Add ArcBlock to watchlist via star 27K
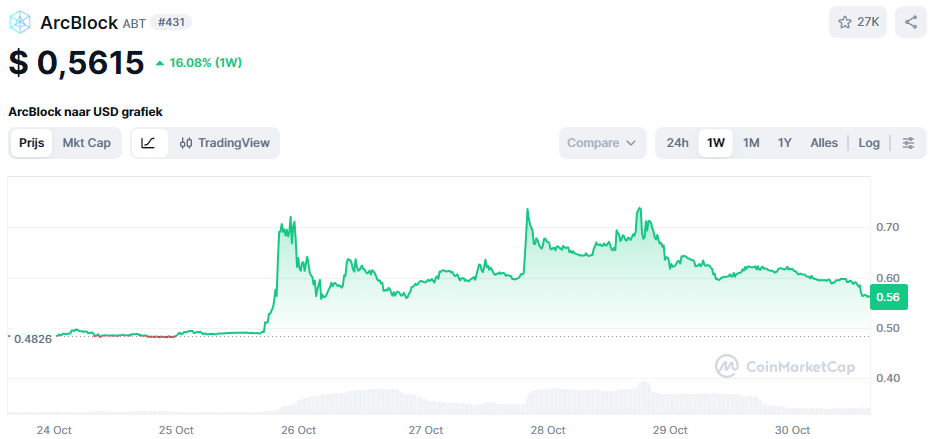The width and height of the screenshot is (932, 439). point(858,23)
